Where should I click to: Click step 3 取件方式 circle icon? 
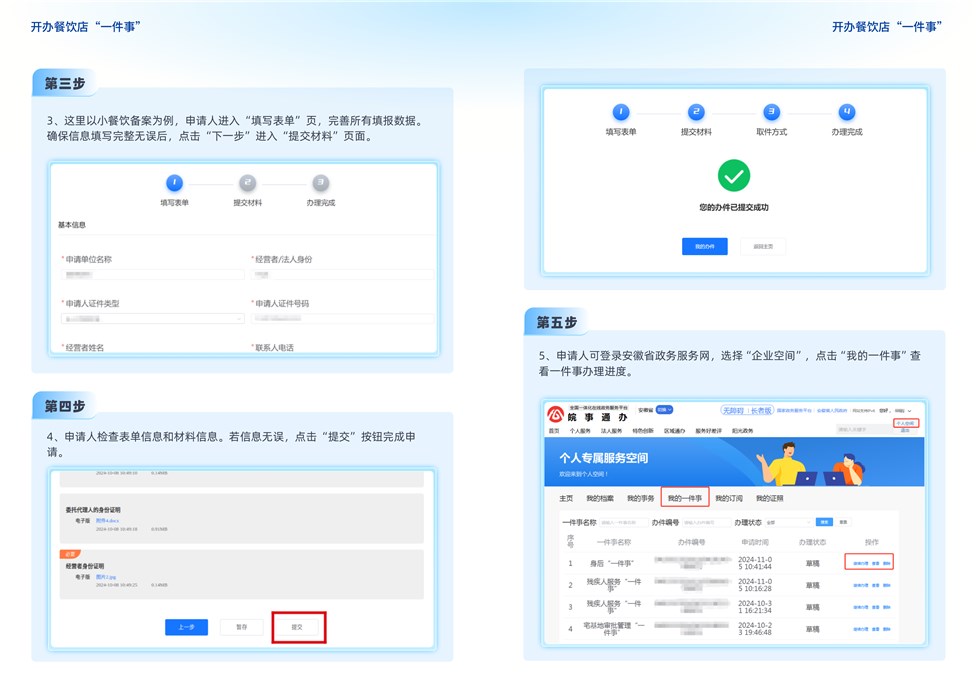coord(771,112)
